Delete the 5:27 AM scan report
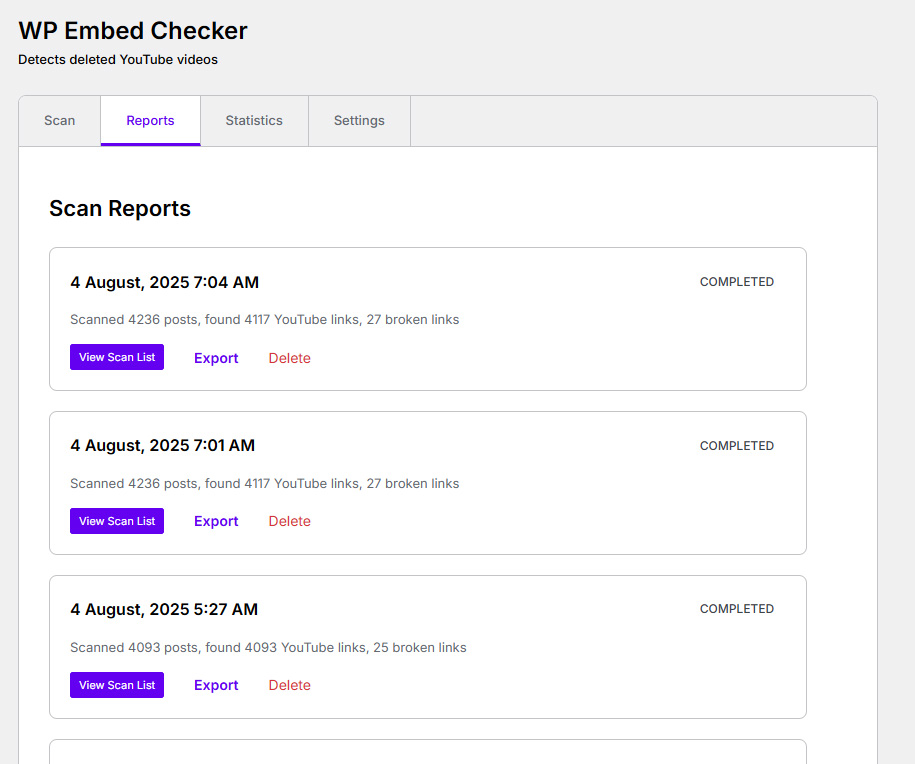This screenshot has width=915, height=764. point(289,685)
